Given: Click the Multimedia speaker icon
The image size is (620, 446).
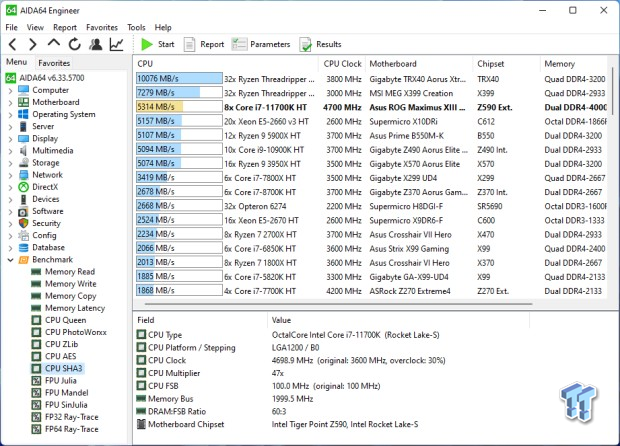Looking at the screenshot, I should [x=24, y=151].
